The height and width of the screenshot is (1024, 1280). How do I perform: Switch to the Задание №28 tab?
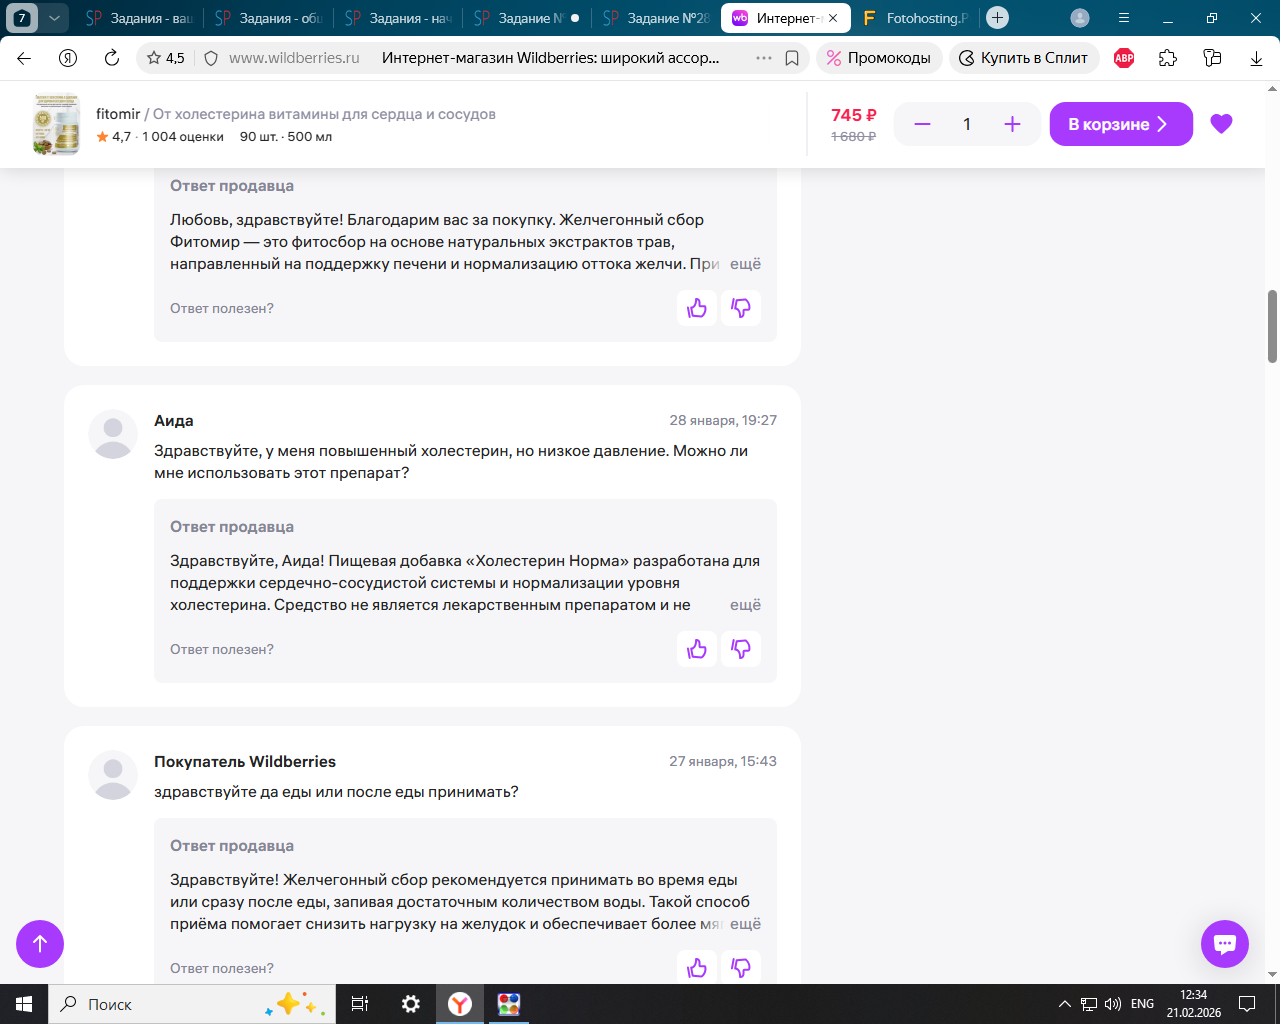[656, 18]
